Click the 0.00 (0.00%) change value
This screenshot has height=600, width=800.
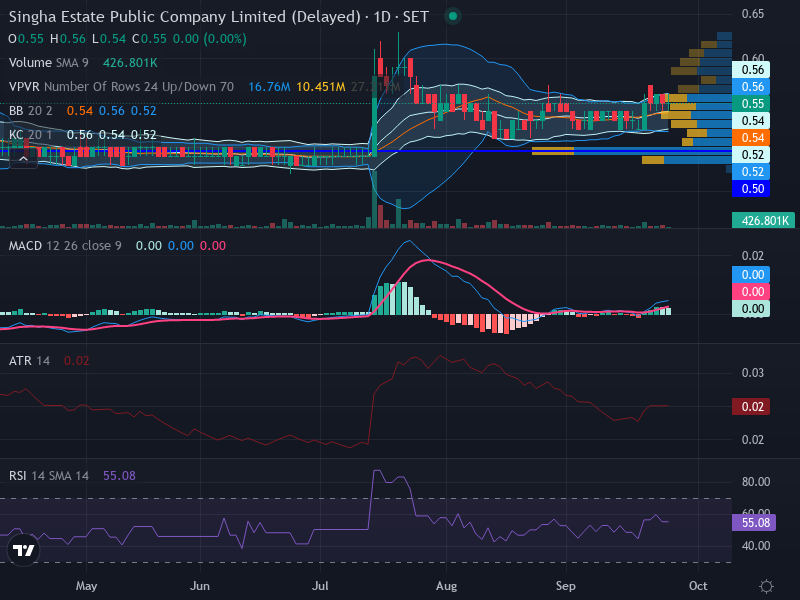[x=210, y=39]
